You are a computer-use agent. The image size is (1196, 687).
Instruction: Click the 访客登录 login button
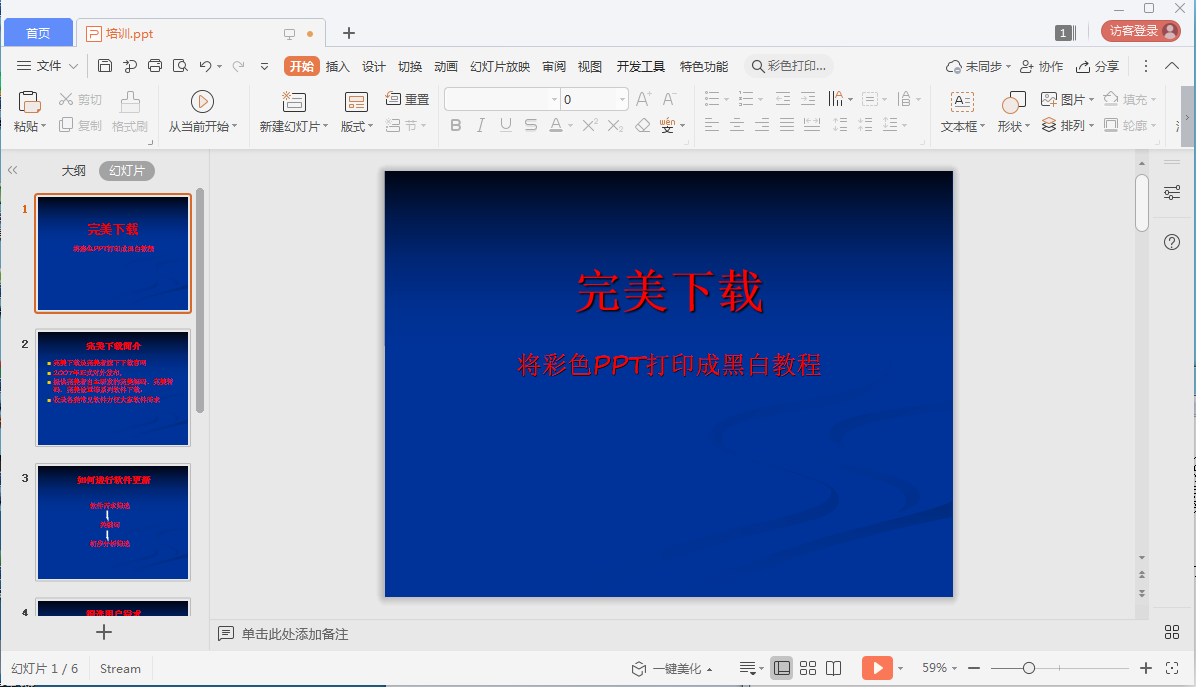1140,30
